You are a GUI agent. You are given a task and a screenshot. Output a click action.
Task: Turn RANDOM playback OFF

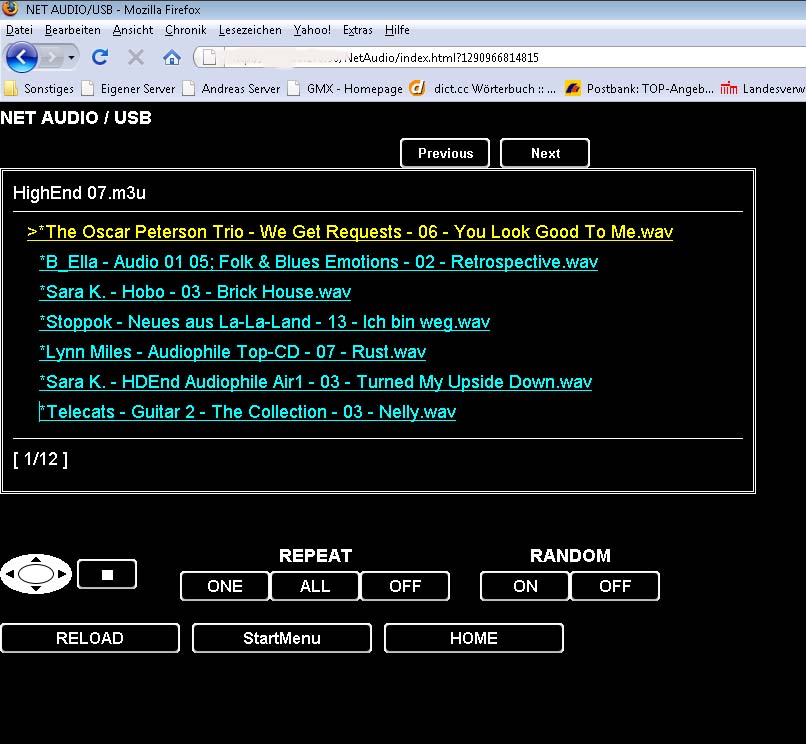(615, 586)
